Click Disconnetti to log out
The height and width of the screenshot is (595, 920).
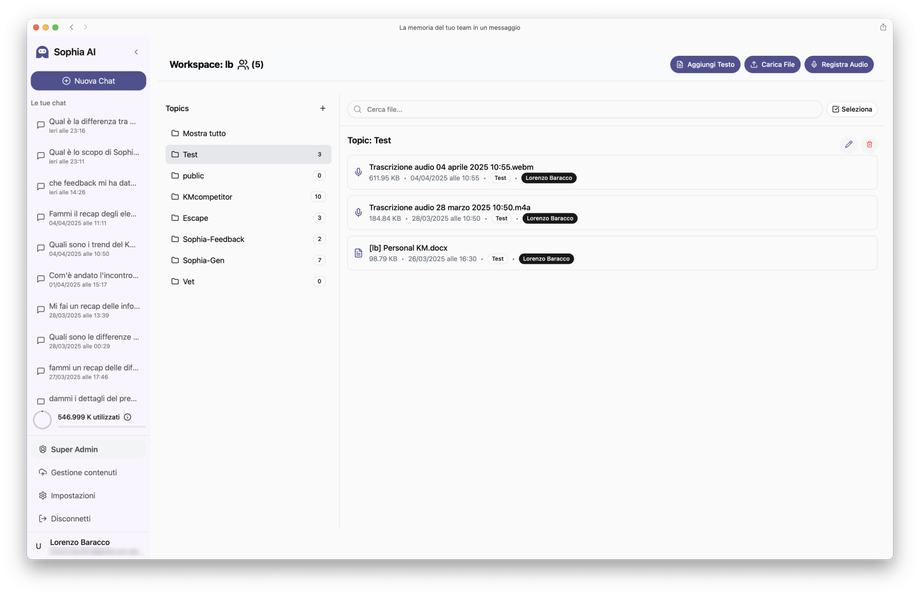click(88, 519)
